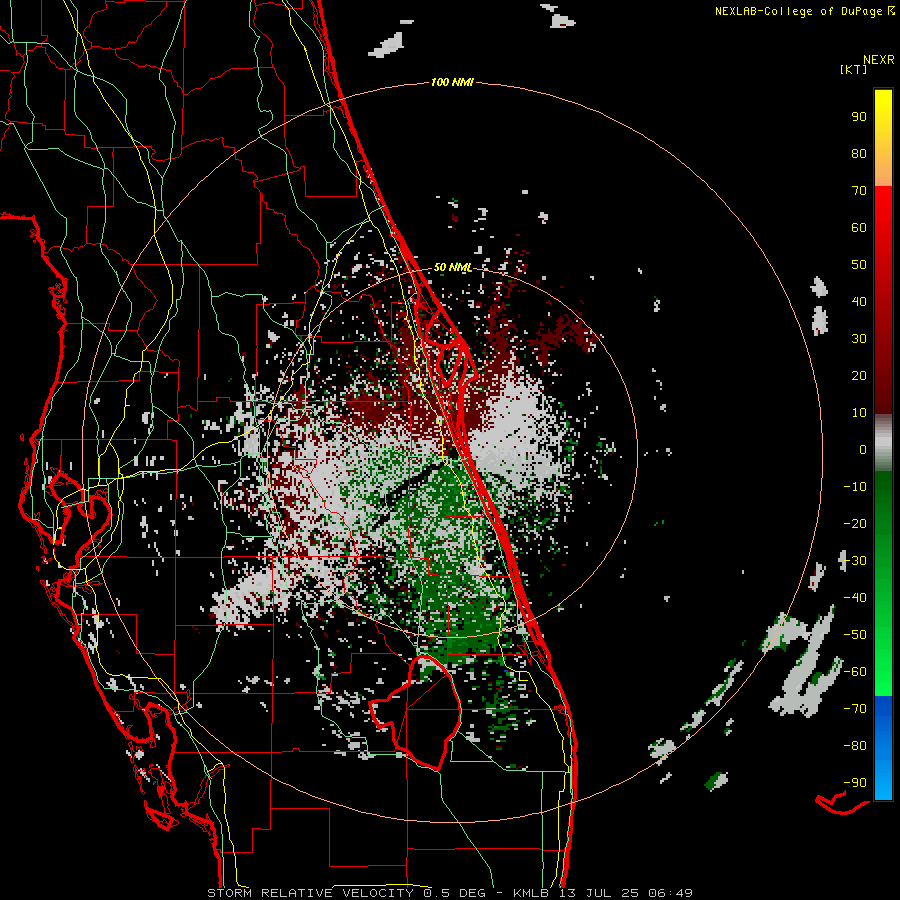Click the 13 JUL 25 date in caption
The width and height of the screenshot is (900, 900).
599,893
